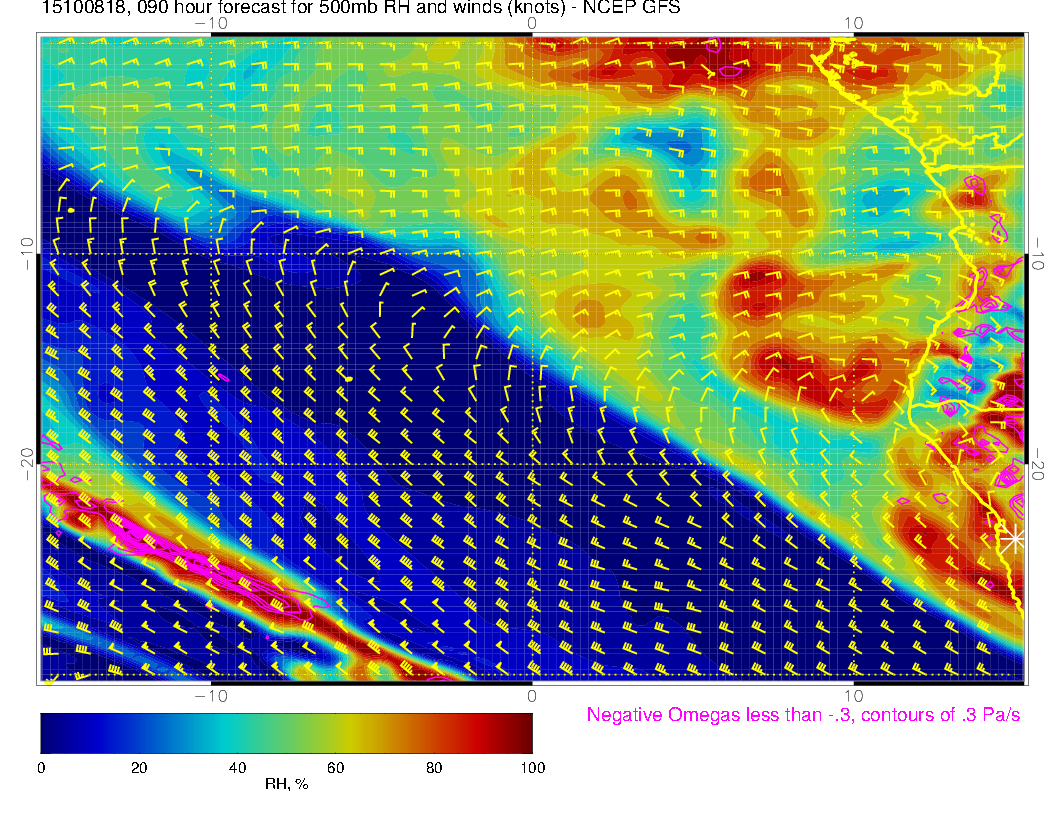Click the '-20' latitude label on the left axis
Image resolution: width=1056 pixels, height=816 pixels.
27,464
